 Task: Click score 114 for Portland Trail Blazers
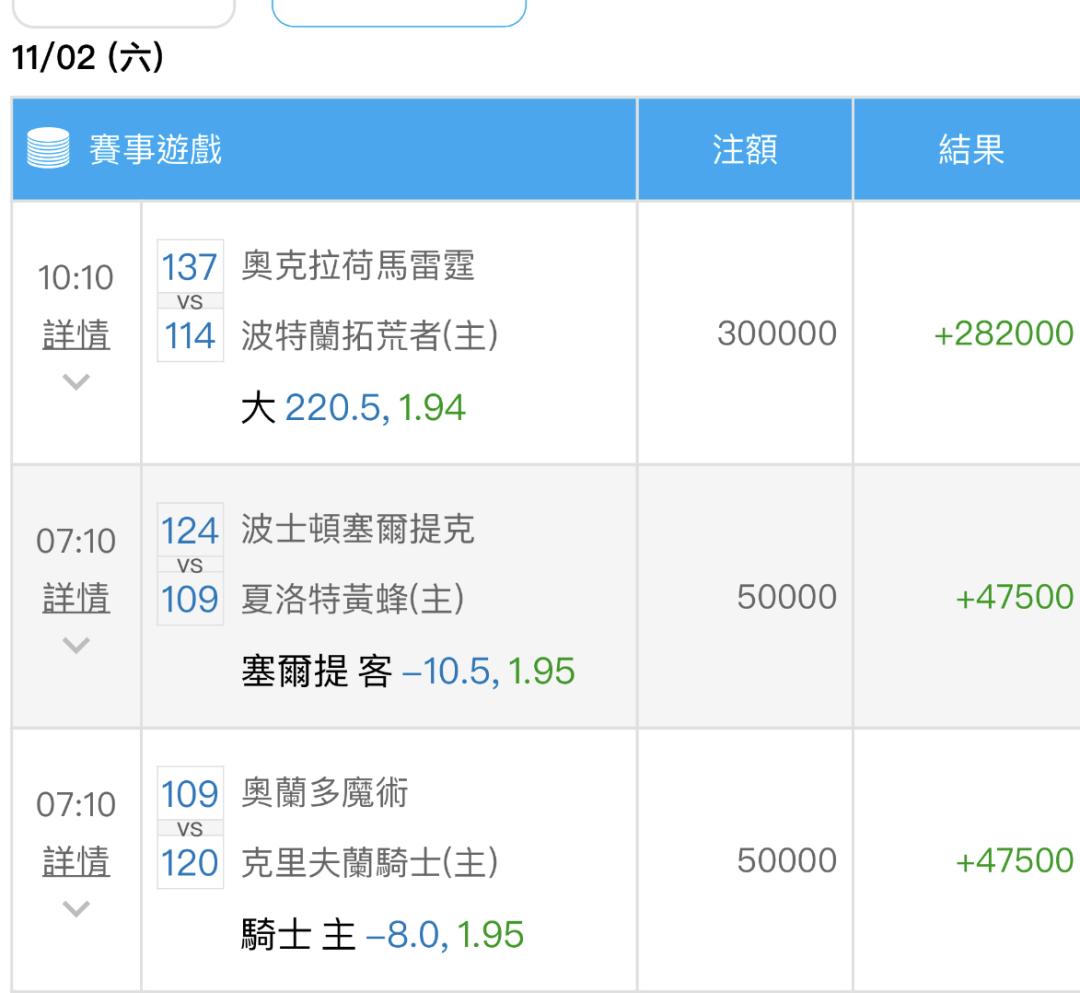coord(190,336)
